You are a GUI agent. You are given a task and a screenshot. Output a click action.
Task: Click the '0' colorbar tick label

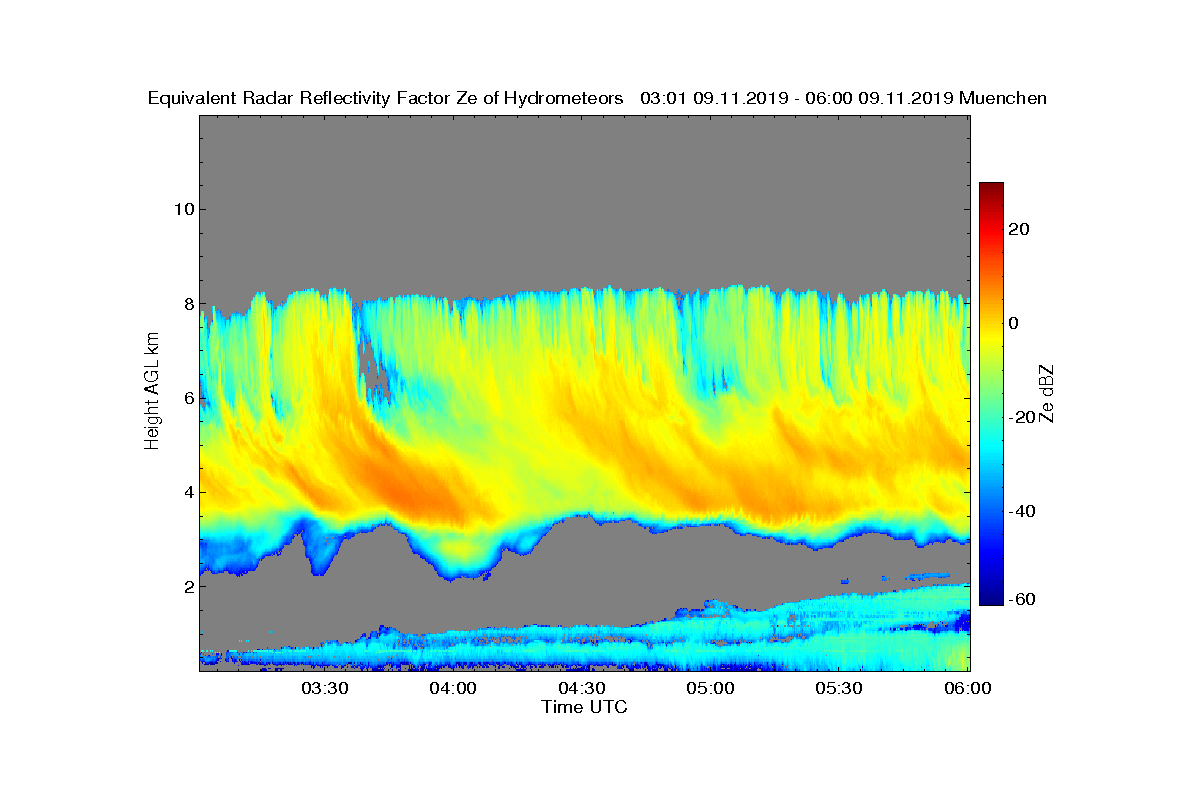[1015, 323]
